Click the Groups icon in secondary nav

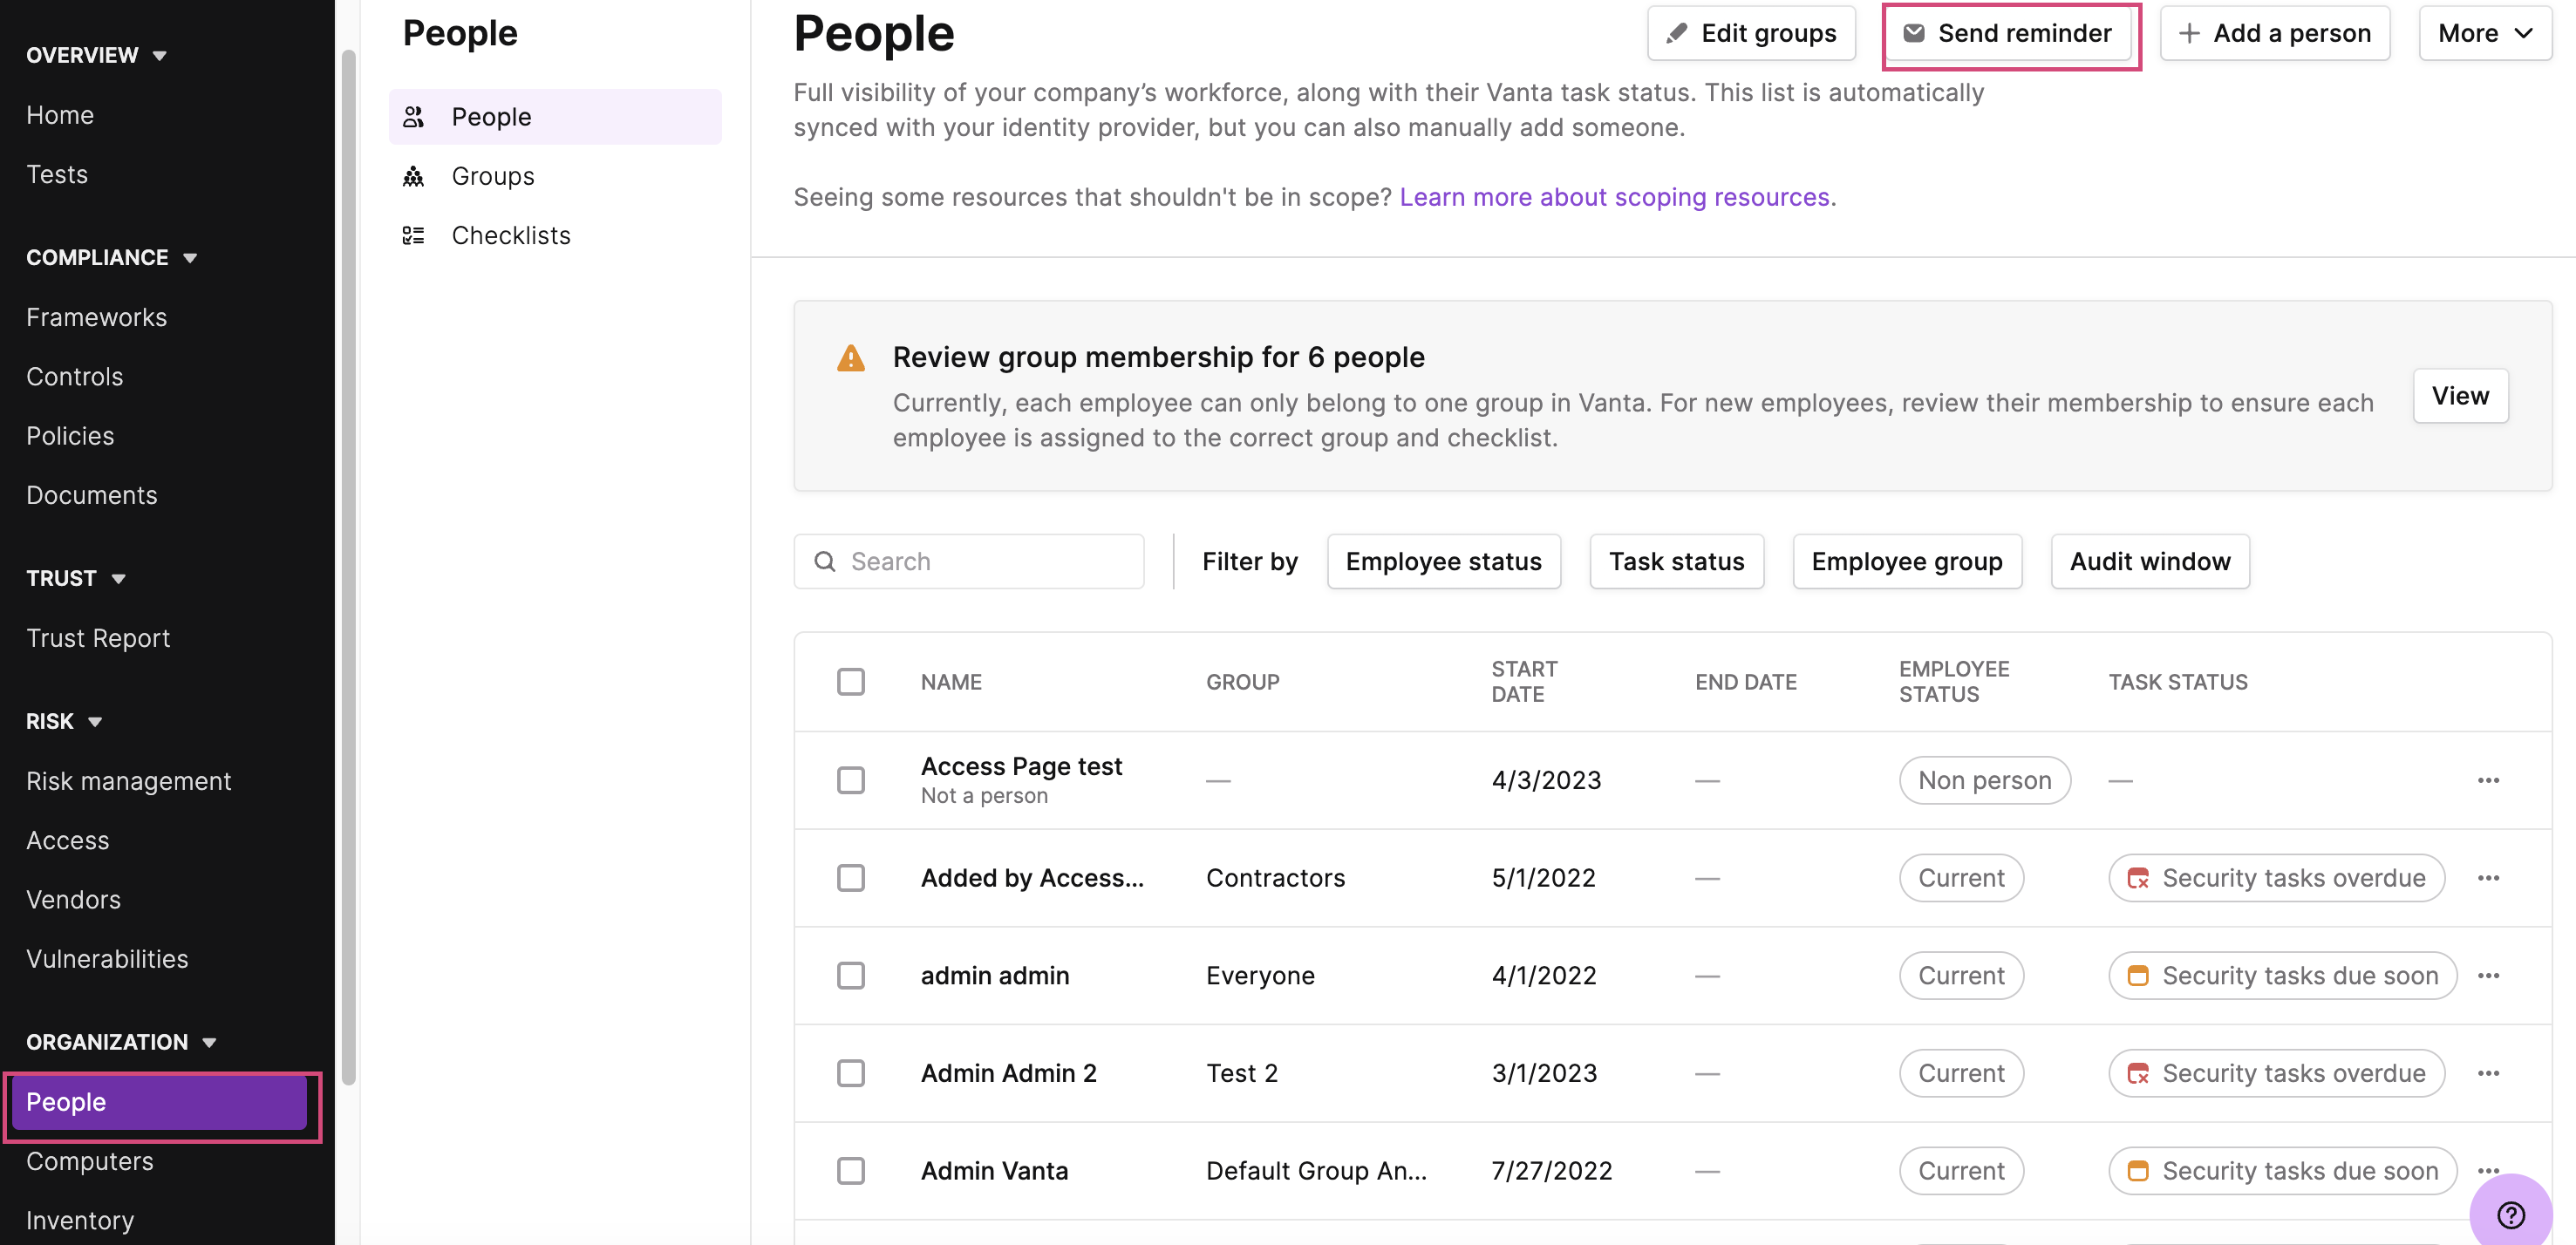click(413, 176)
